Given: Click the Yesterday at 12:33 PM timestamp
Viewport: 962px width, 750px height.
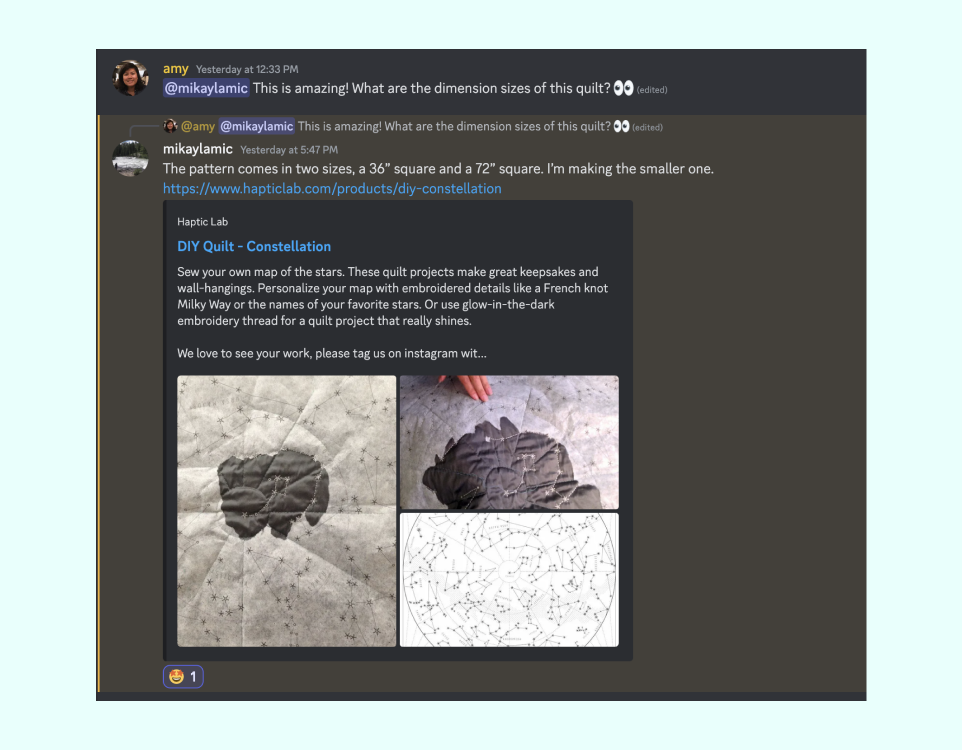Looking at the screenshot, I should (247, 70).
